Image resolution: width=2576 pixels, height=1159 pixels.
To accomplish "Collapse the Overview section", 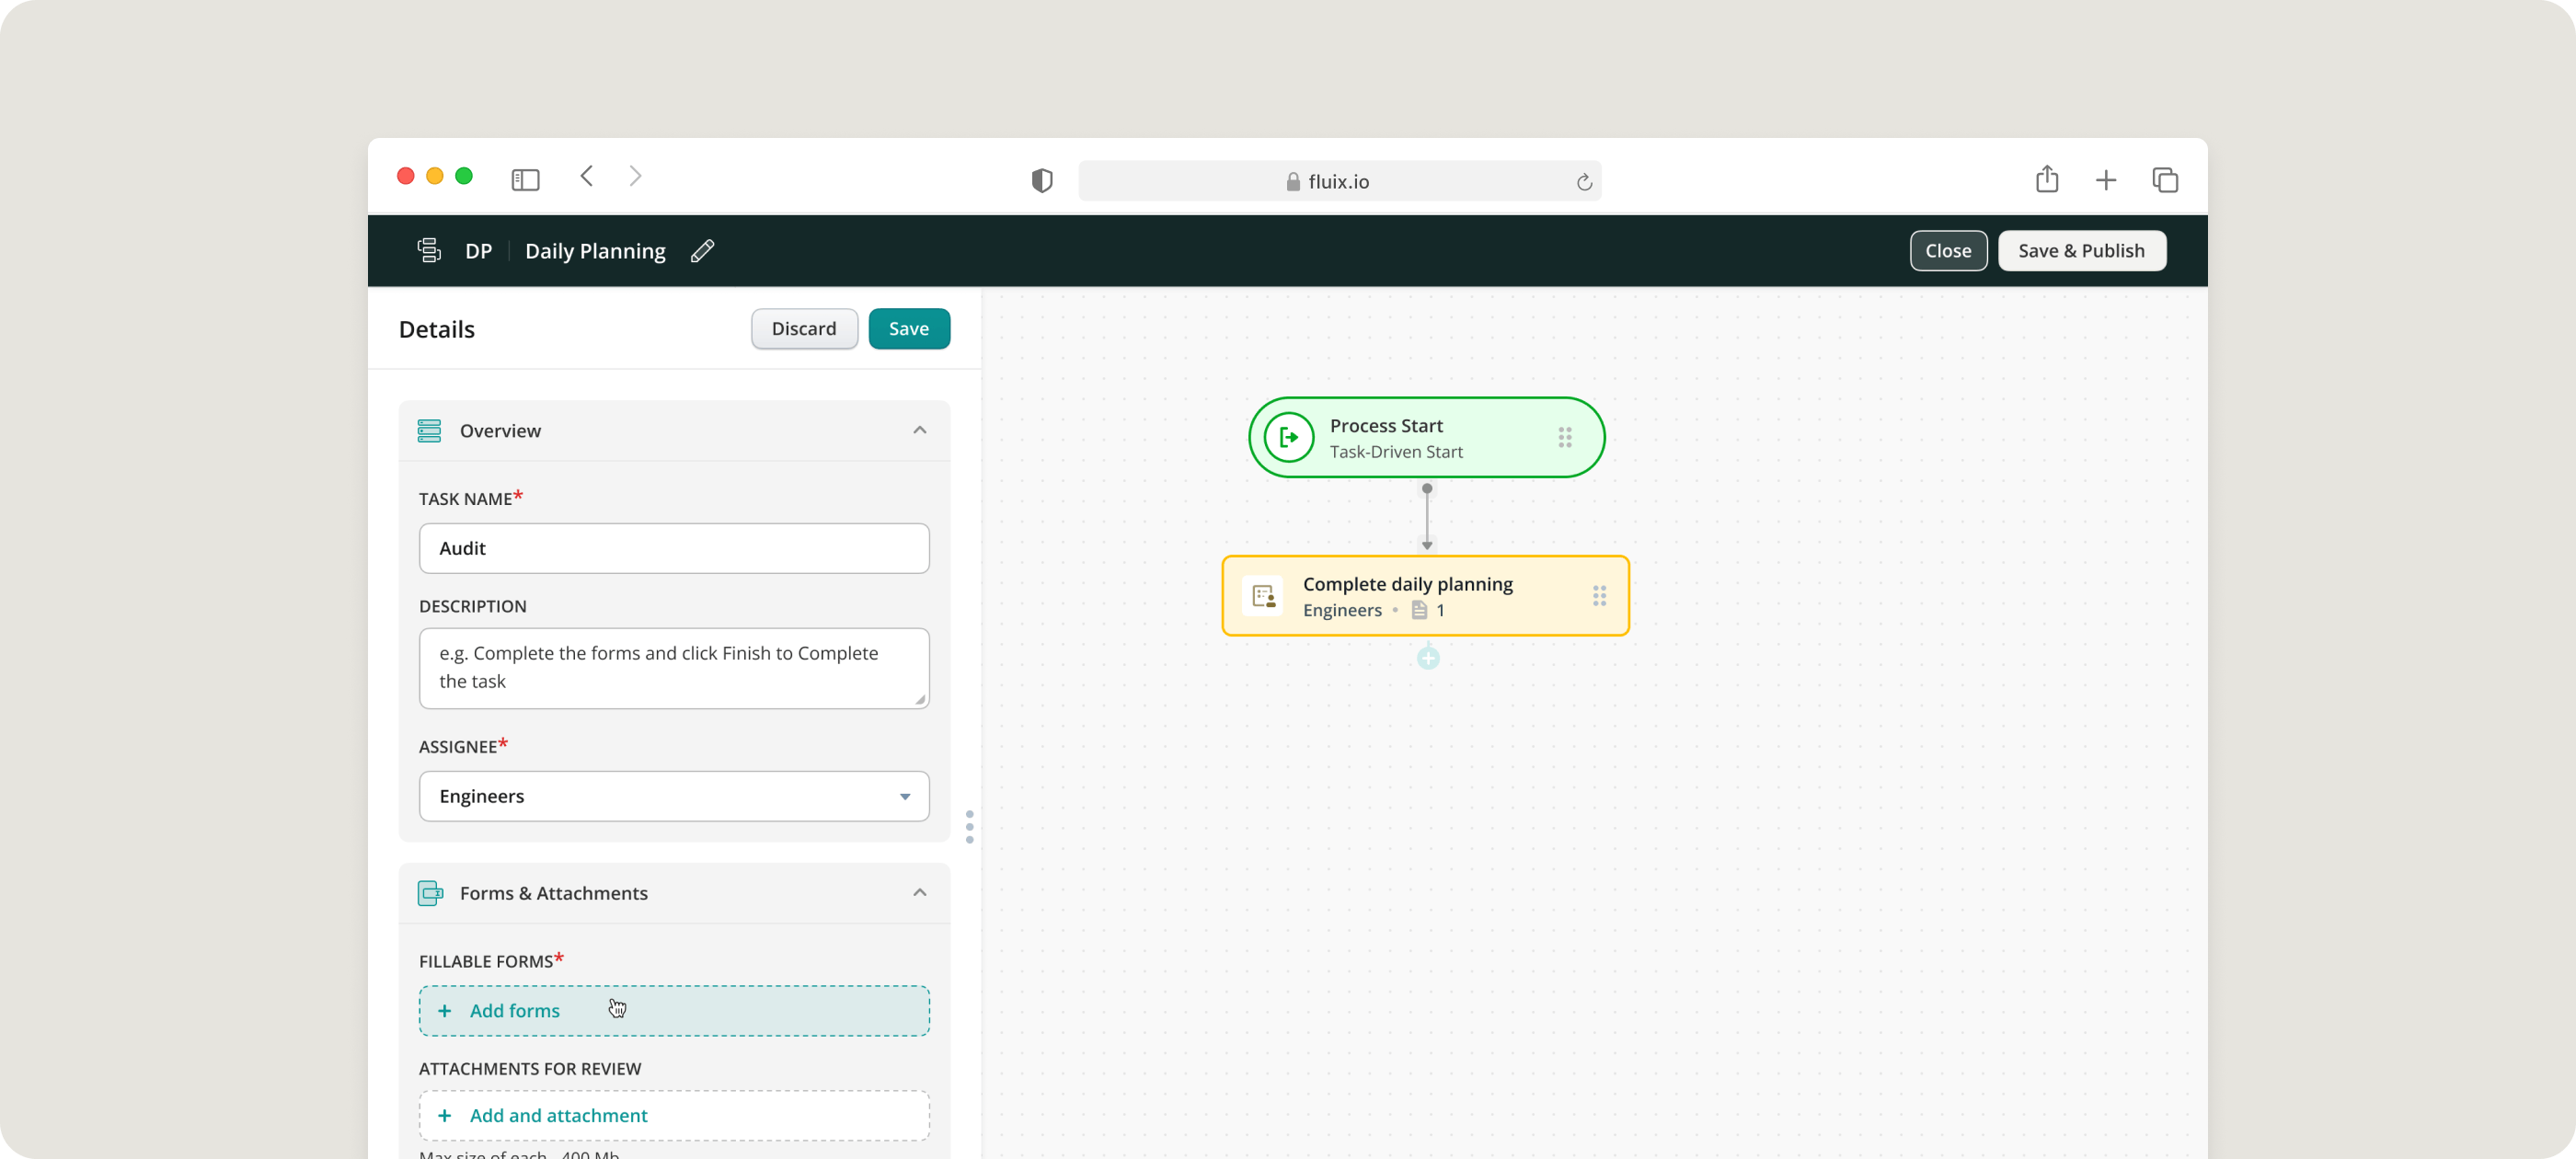I will 919,431.
